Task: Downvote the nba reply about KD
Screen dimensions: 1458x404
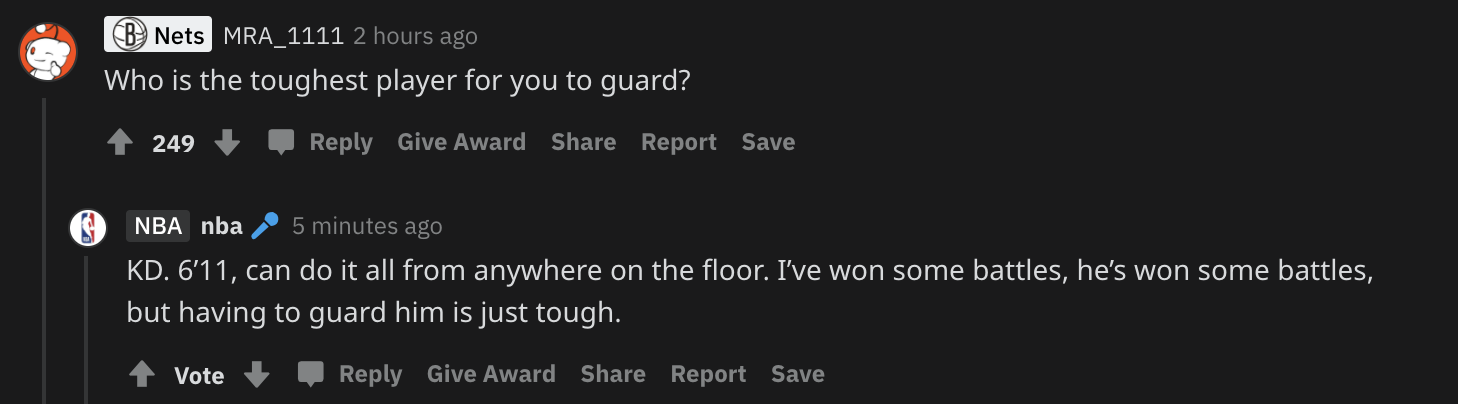Action: coord(257,375)
